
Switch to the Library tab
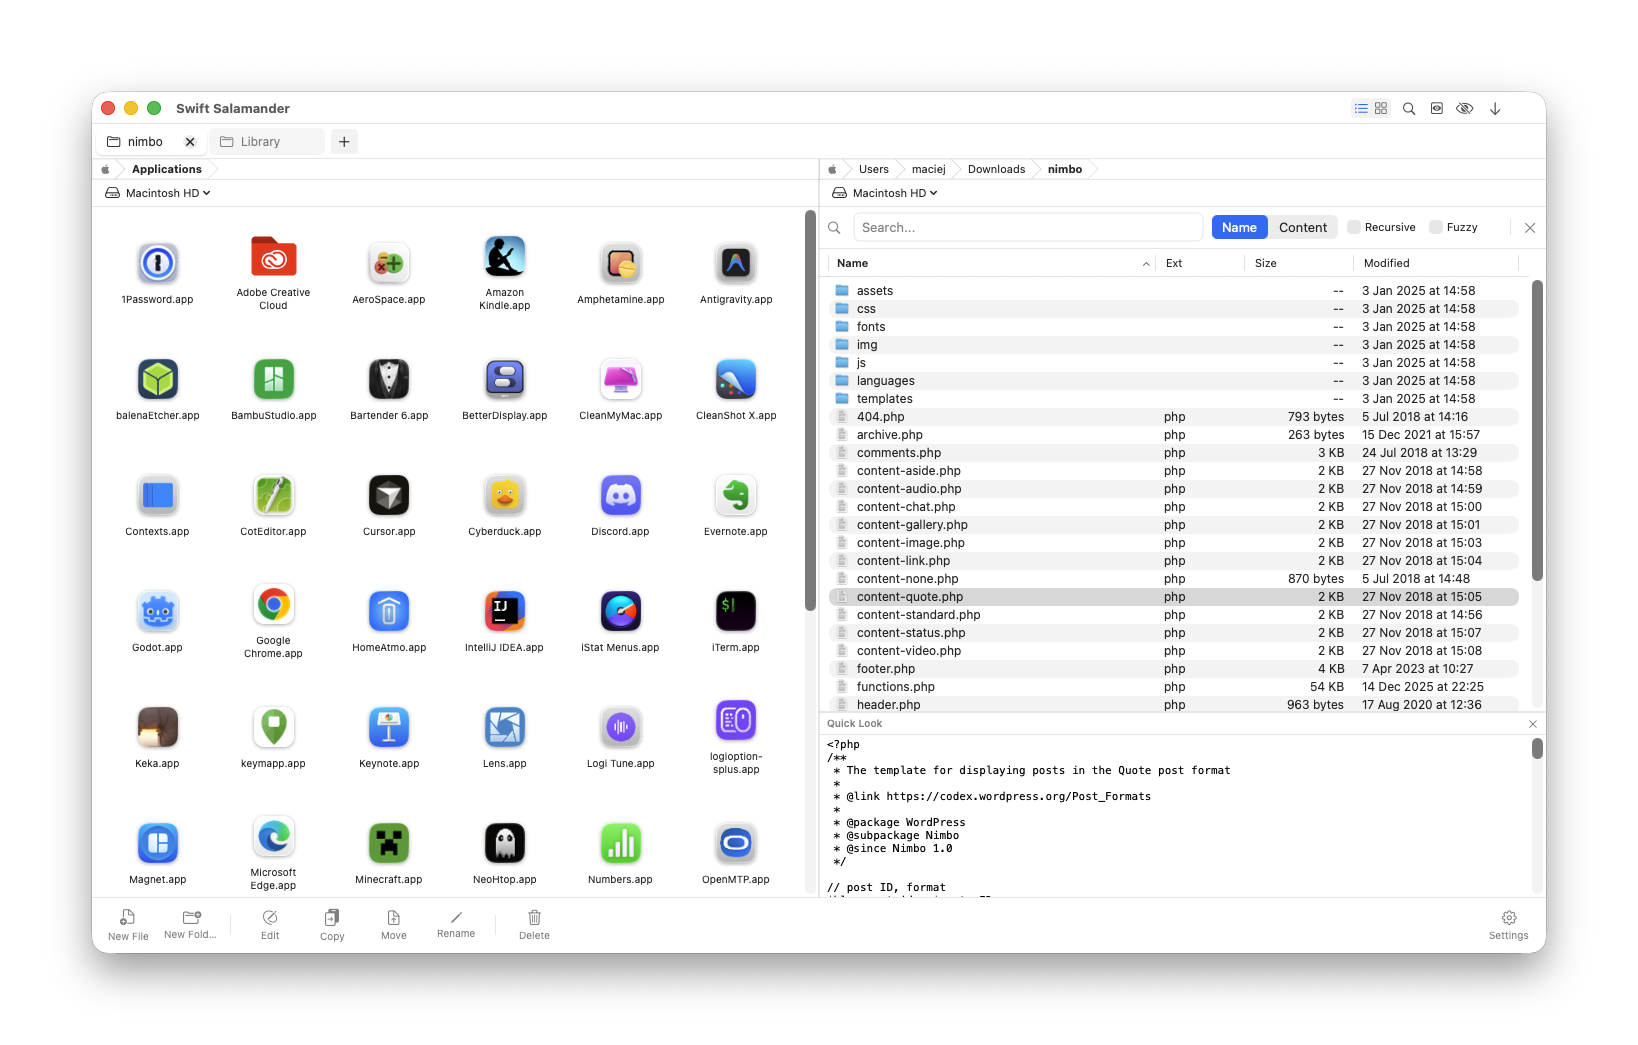click(261, 142)
